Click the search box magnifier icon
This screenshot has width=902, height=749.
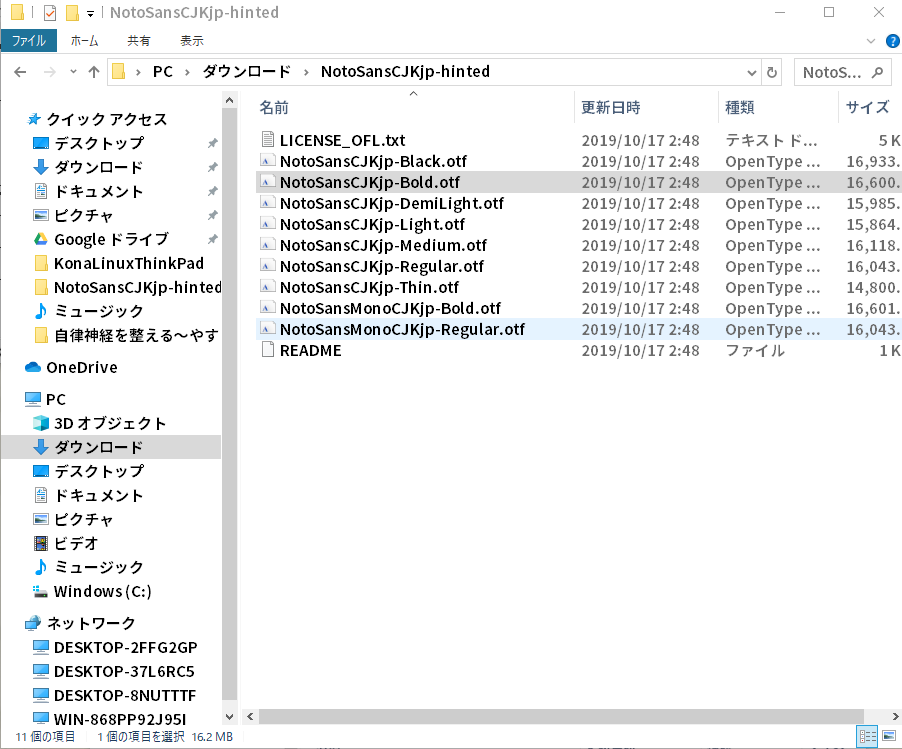[877, 72]
